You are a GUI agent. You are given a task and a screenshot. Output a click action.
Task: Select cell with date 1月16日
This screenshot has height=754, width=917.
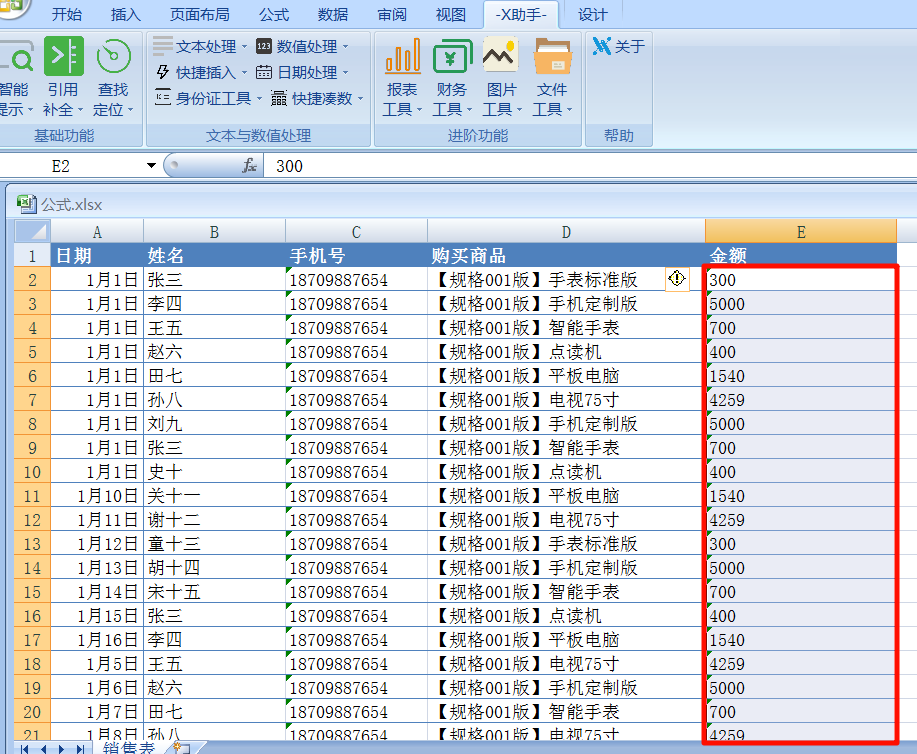point(97,640)
